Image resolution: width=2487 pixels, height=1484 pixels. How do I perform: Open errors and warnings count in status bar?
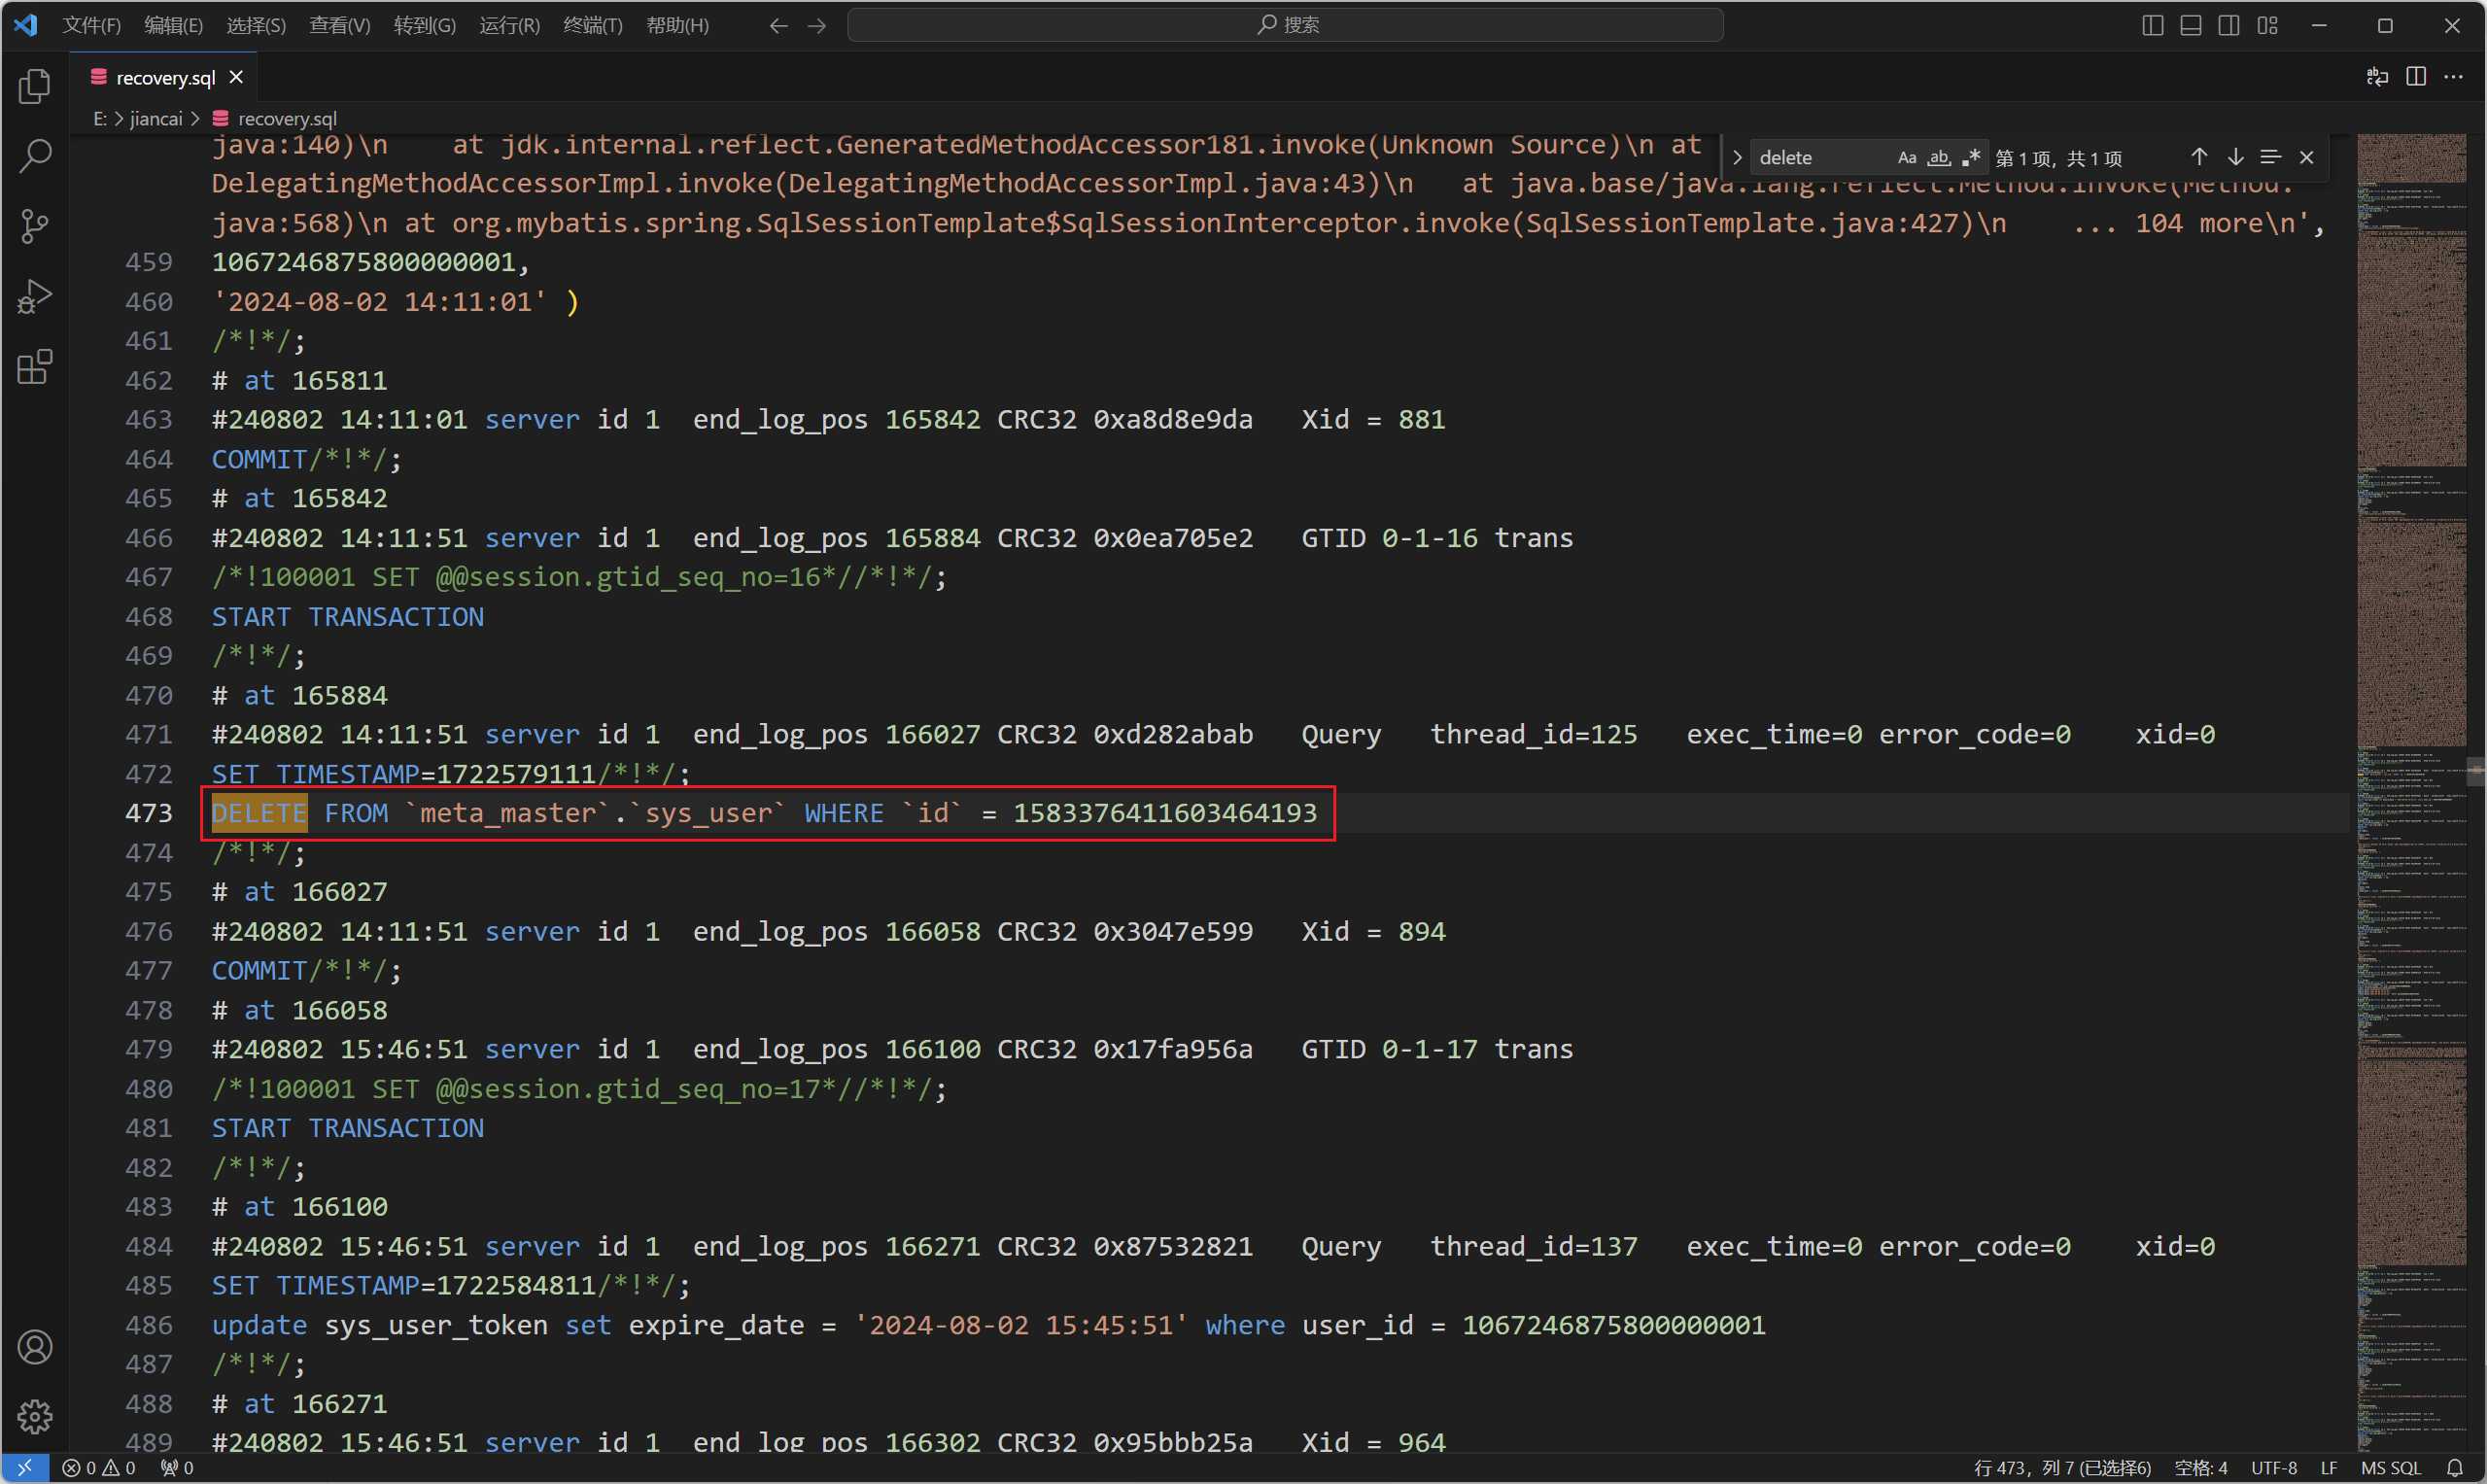click(x=98, y=1468)
